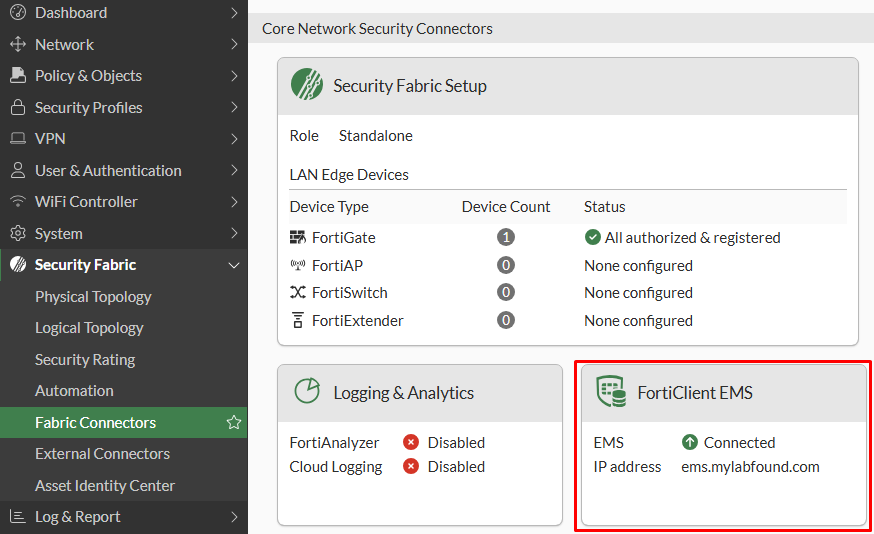The width and height of the screenshot is (874, 534).
Task: Expand Security Profiles chevron
Action: [x=234, y=107]
